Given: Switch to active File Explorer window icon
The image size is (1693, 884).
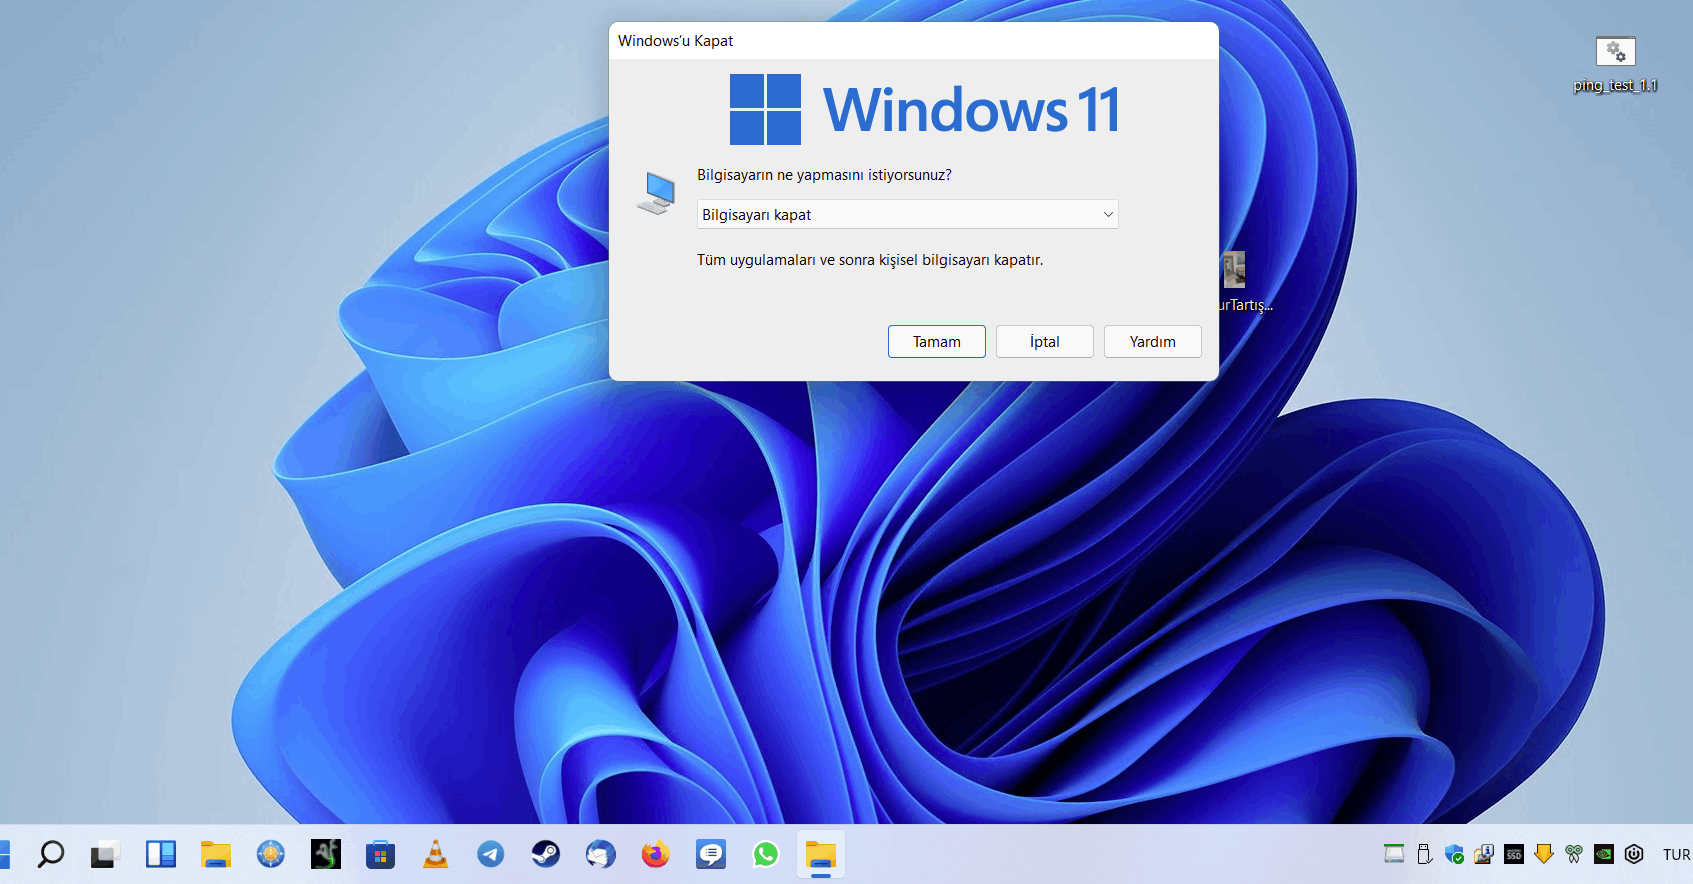Looking at the screenshot, I should coord(821,855).
